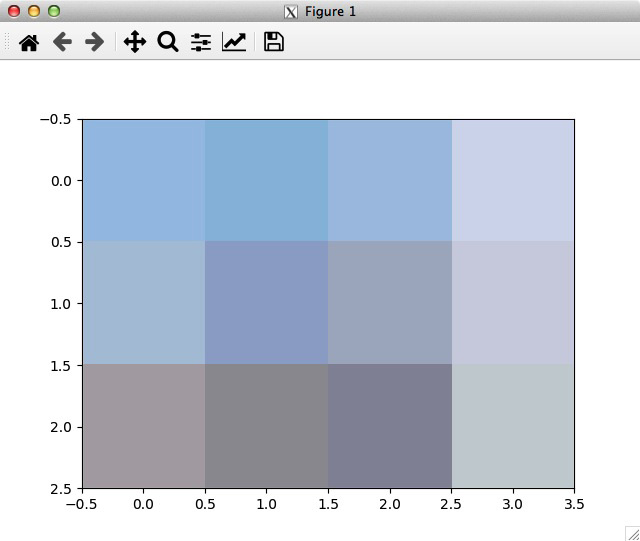Click the X11 icon beside the title
640x541 pixels.
pos(291,12)
